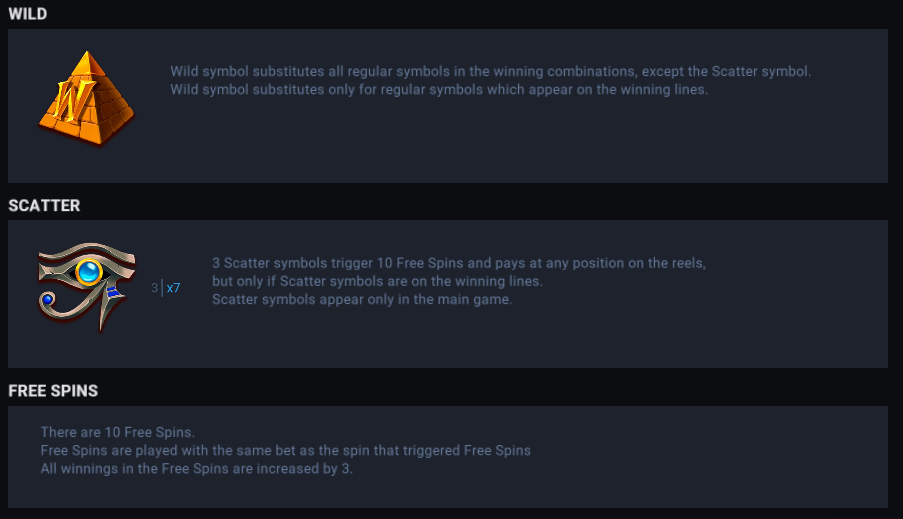The image size is (903, 519).
Task: Click the 'appear only in the main game' line
Action: 362,299
